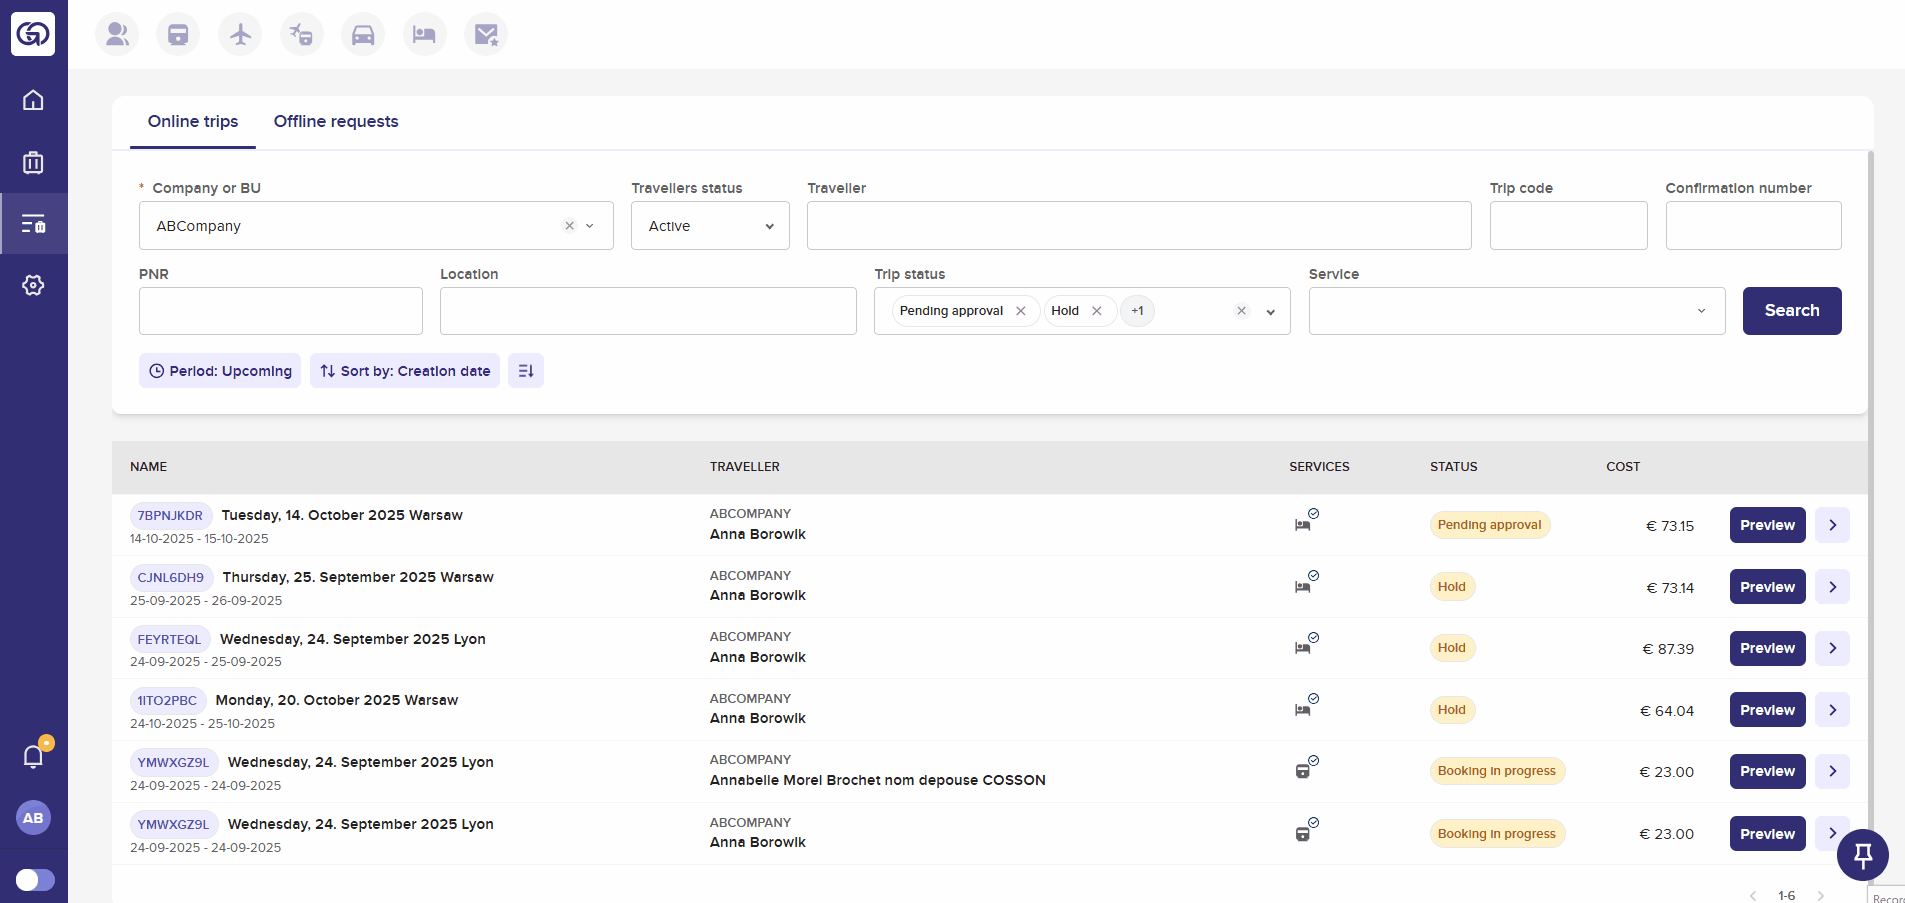
Task: Preview the 7BPNJKDR Warsaw trip
Action: coord(1767,525)
